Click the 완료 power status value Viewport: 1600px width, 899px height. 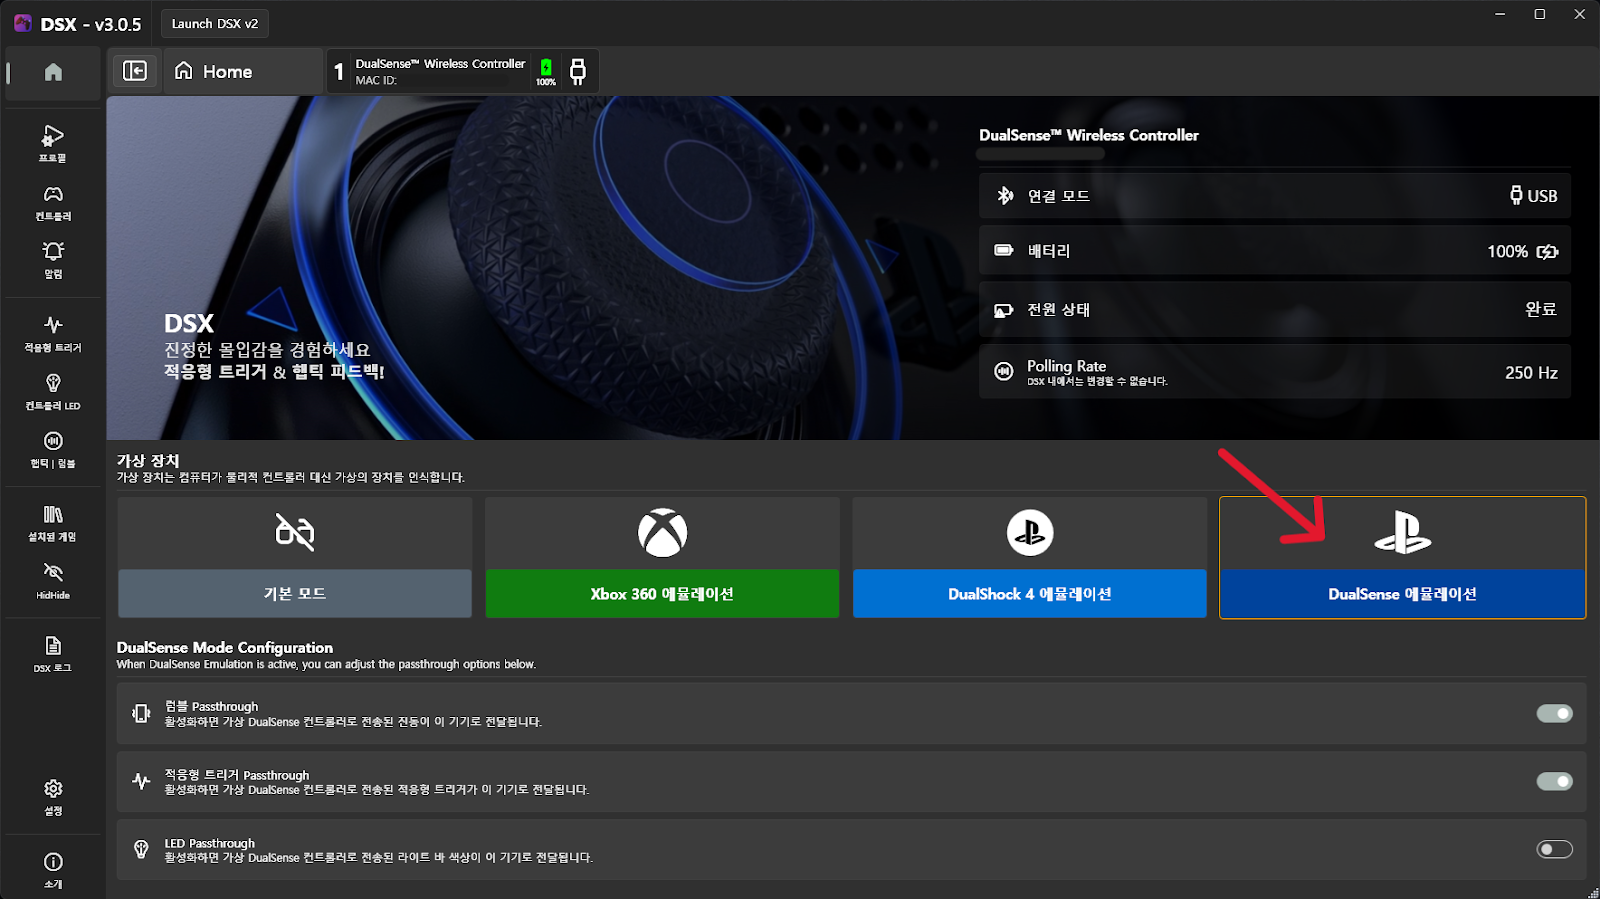[1541, 309]
